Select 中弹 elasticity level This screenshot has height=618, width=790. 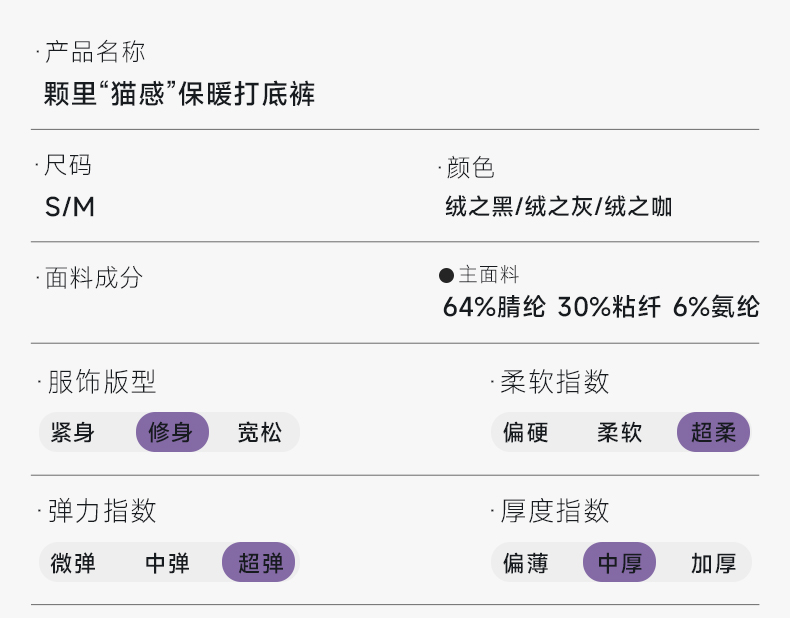point(167,563)
